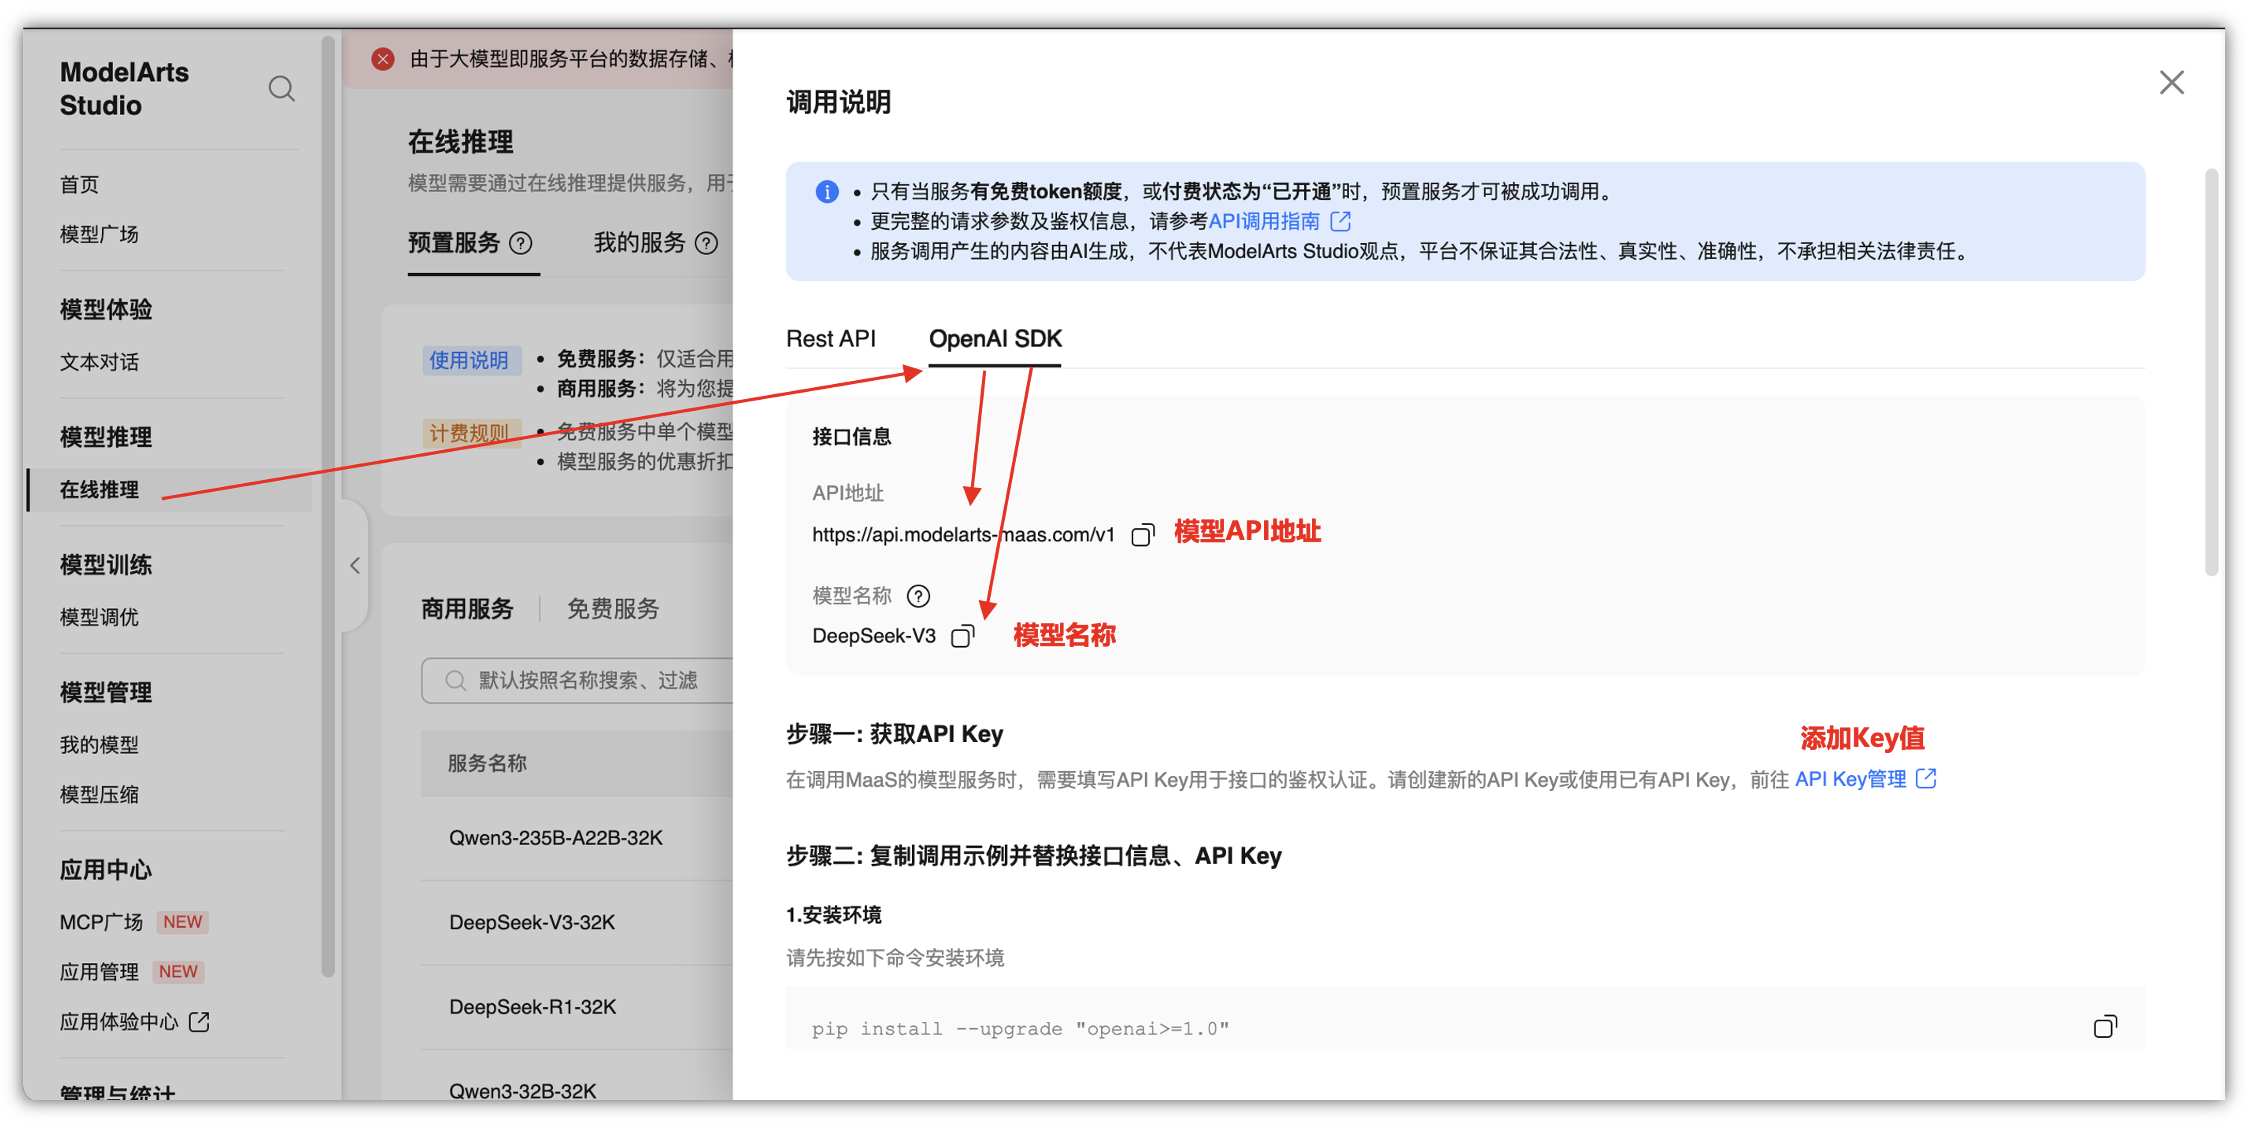Copy the API address URL
This screenshot has height=1130, width=2246.
pyautogui.click(x=1142, y=535)
